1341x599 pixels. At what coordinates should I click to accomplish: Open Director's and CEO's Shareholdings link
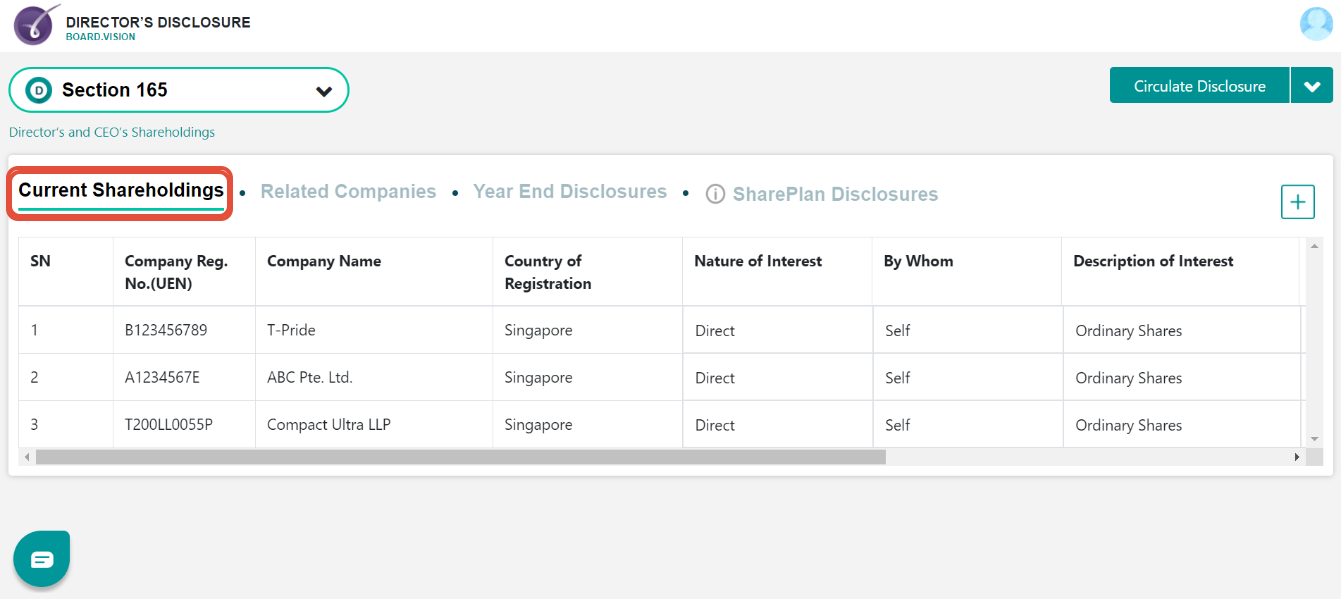click(x=112, y=131)
